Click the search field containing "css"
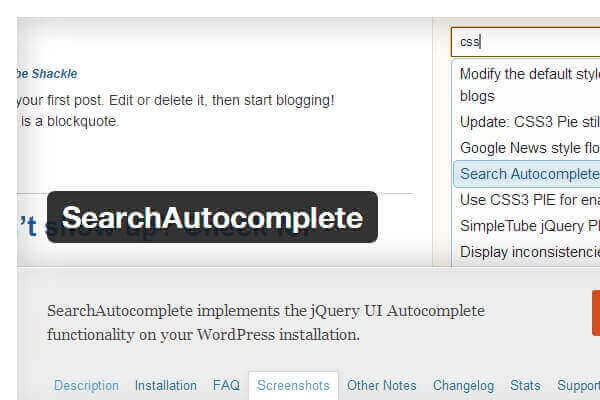 [525, 42]
